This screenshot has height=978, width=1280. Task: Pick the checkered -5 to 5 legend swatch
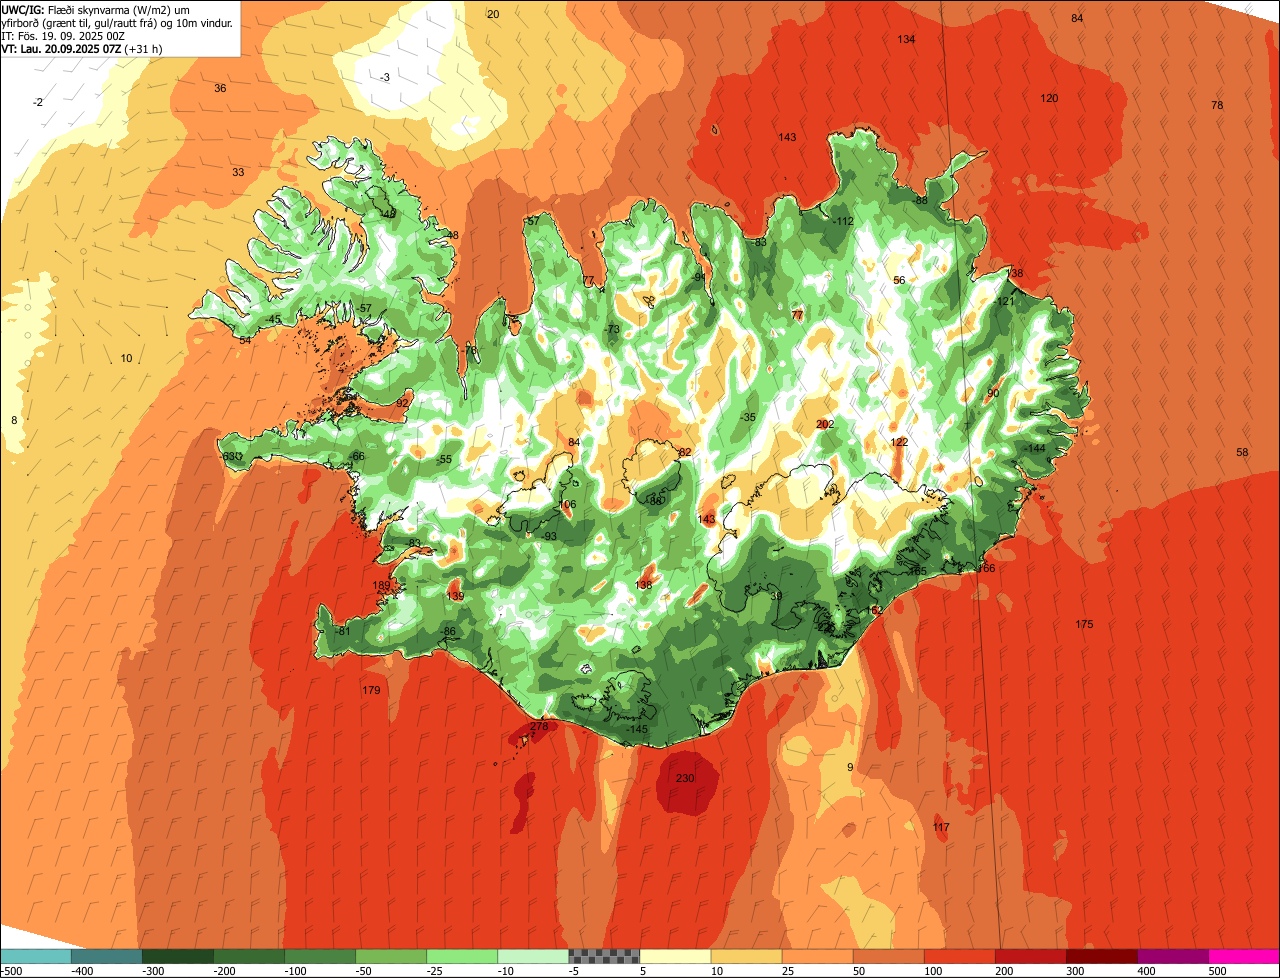(604, 956)
